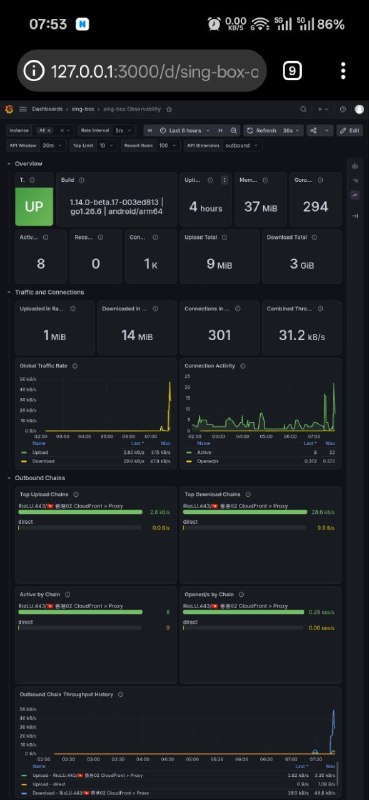Select the Top Upload Chains proxy bar
The image size is (369, 800).
pos(80,512)
